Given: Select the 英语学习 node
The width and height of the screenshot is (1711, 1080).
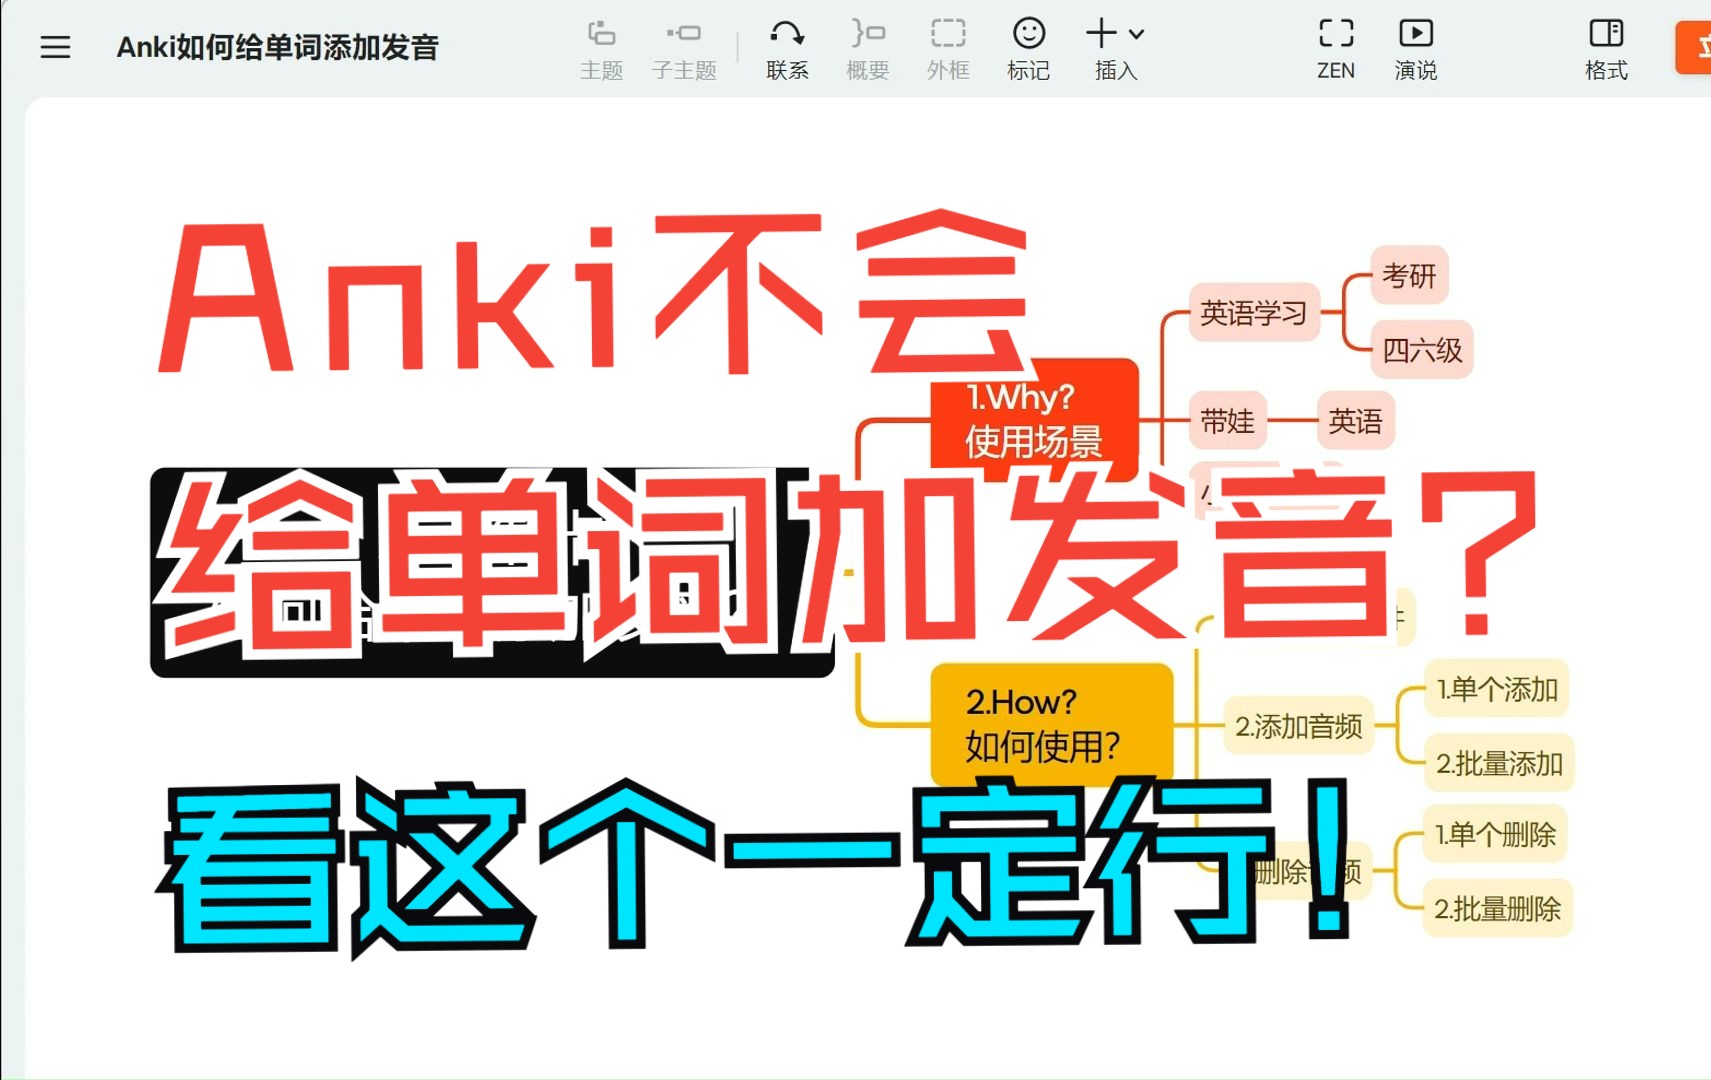Looking at the screenshot, I should click(1254, 313).
